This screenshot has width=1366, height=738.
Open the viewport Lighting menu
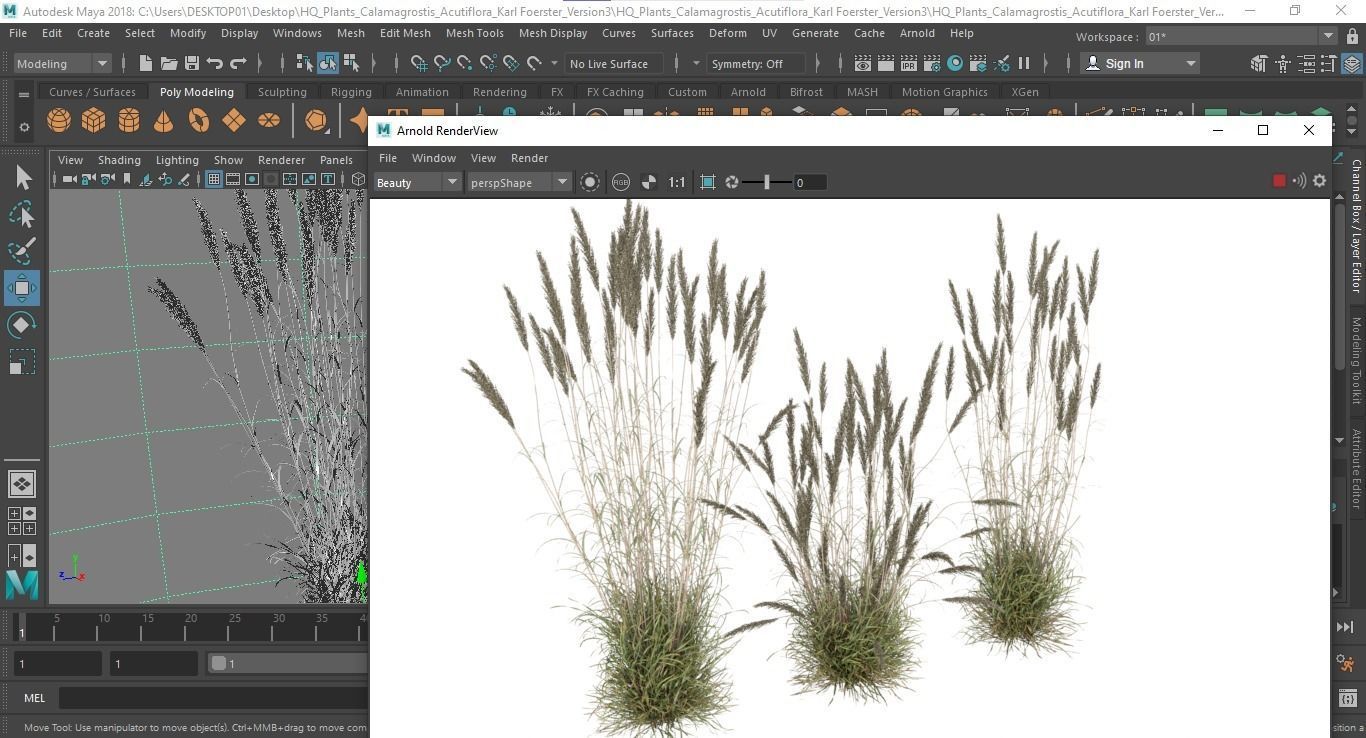[x=177, y=160]
